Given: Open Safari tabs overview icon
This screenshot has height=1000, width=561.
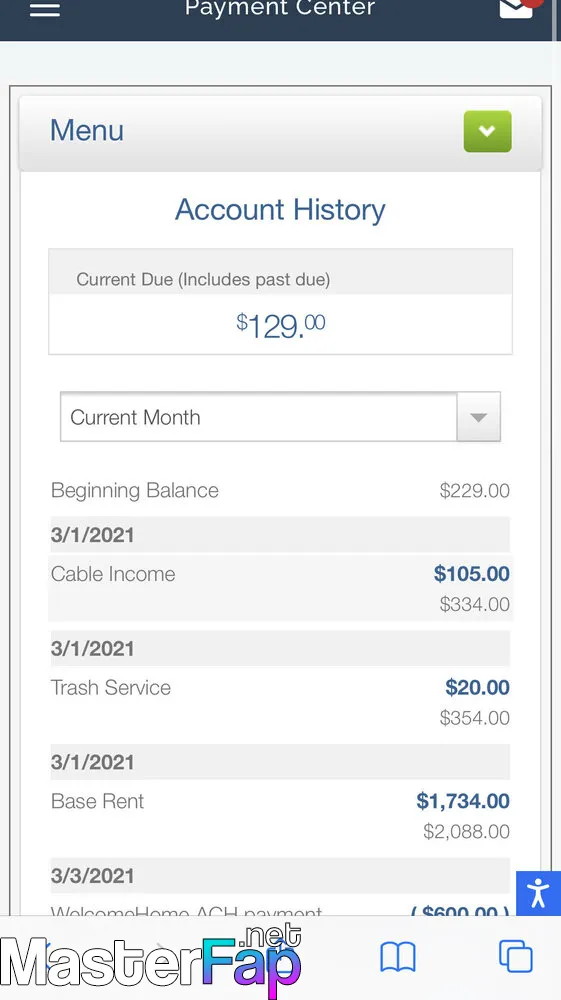Looking at the screenshot, I should coord(515,957).
